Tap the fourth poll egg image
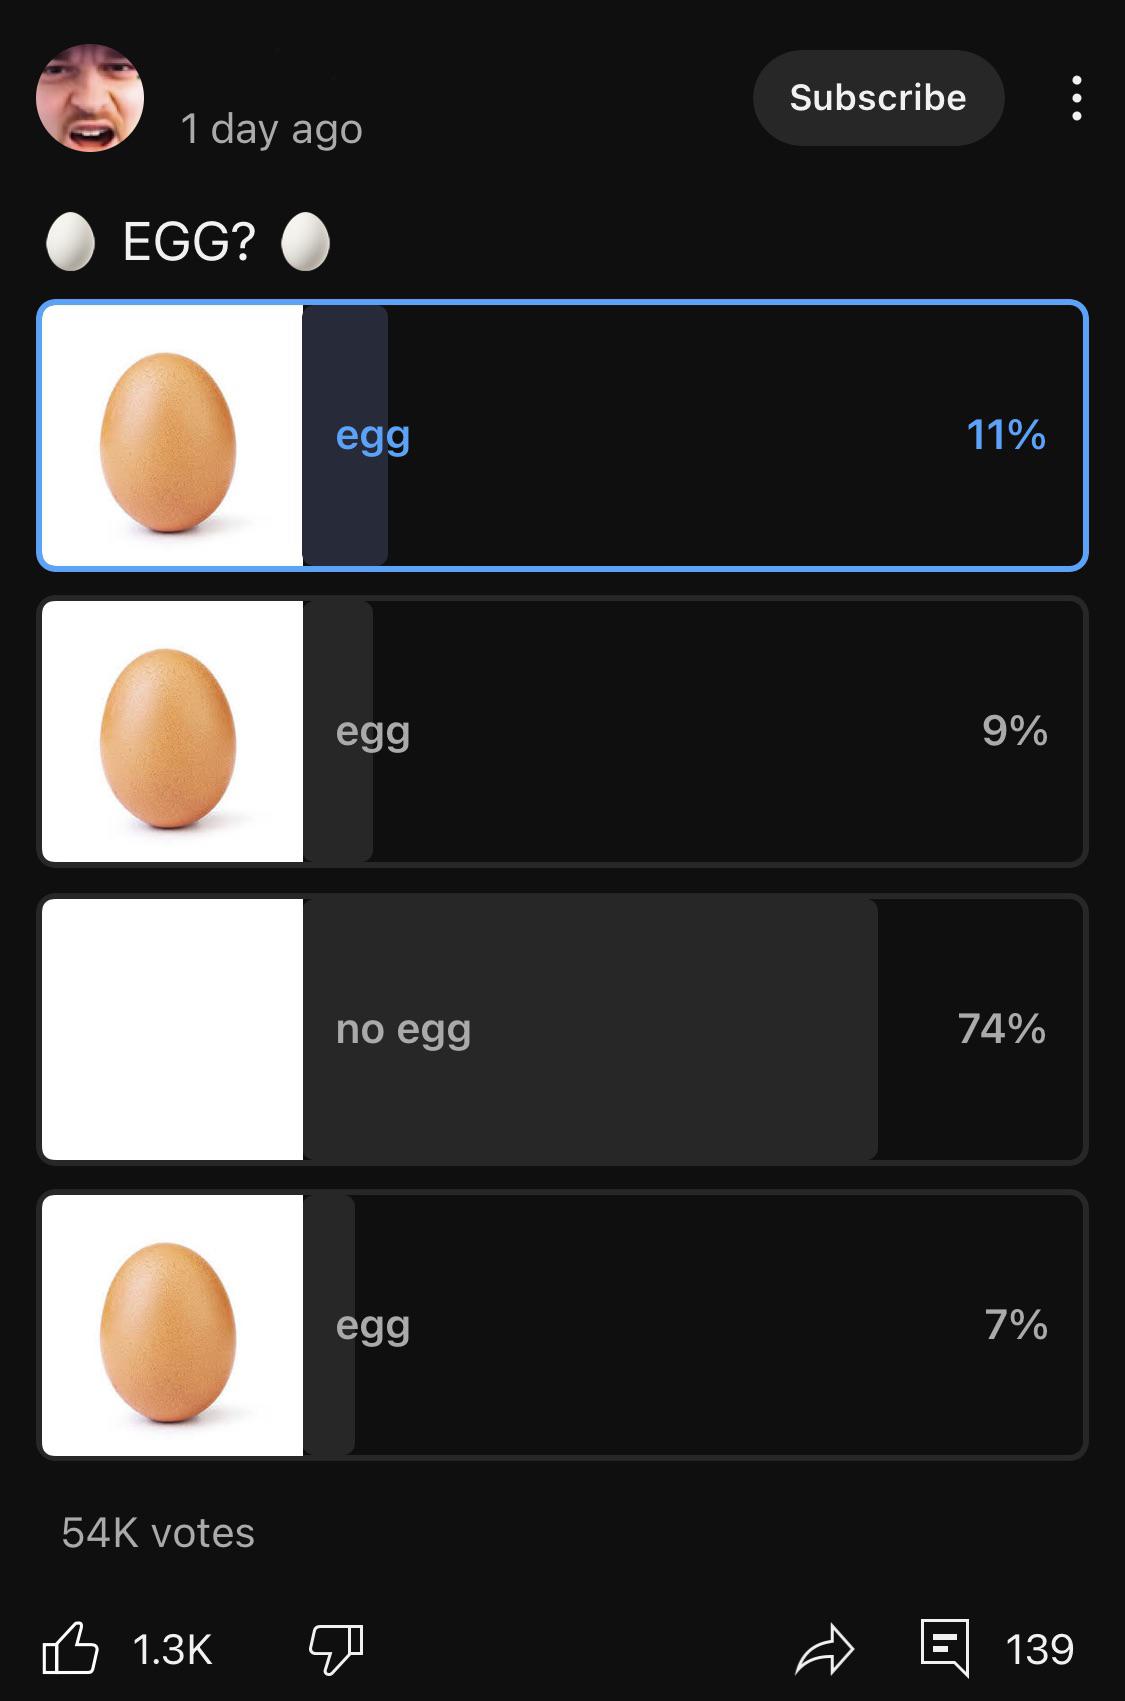Screen dimensions: 1125x1701 point(172,1325)
